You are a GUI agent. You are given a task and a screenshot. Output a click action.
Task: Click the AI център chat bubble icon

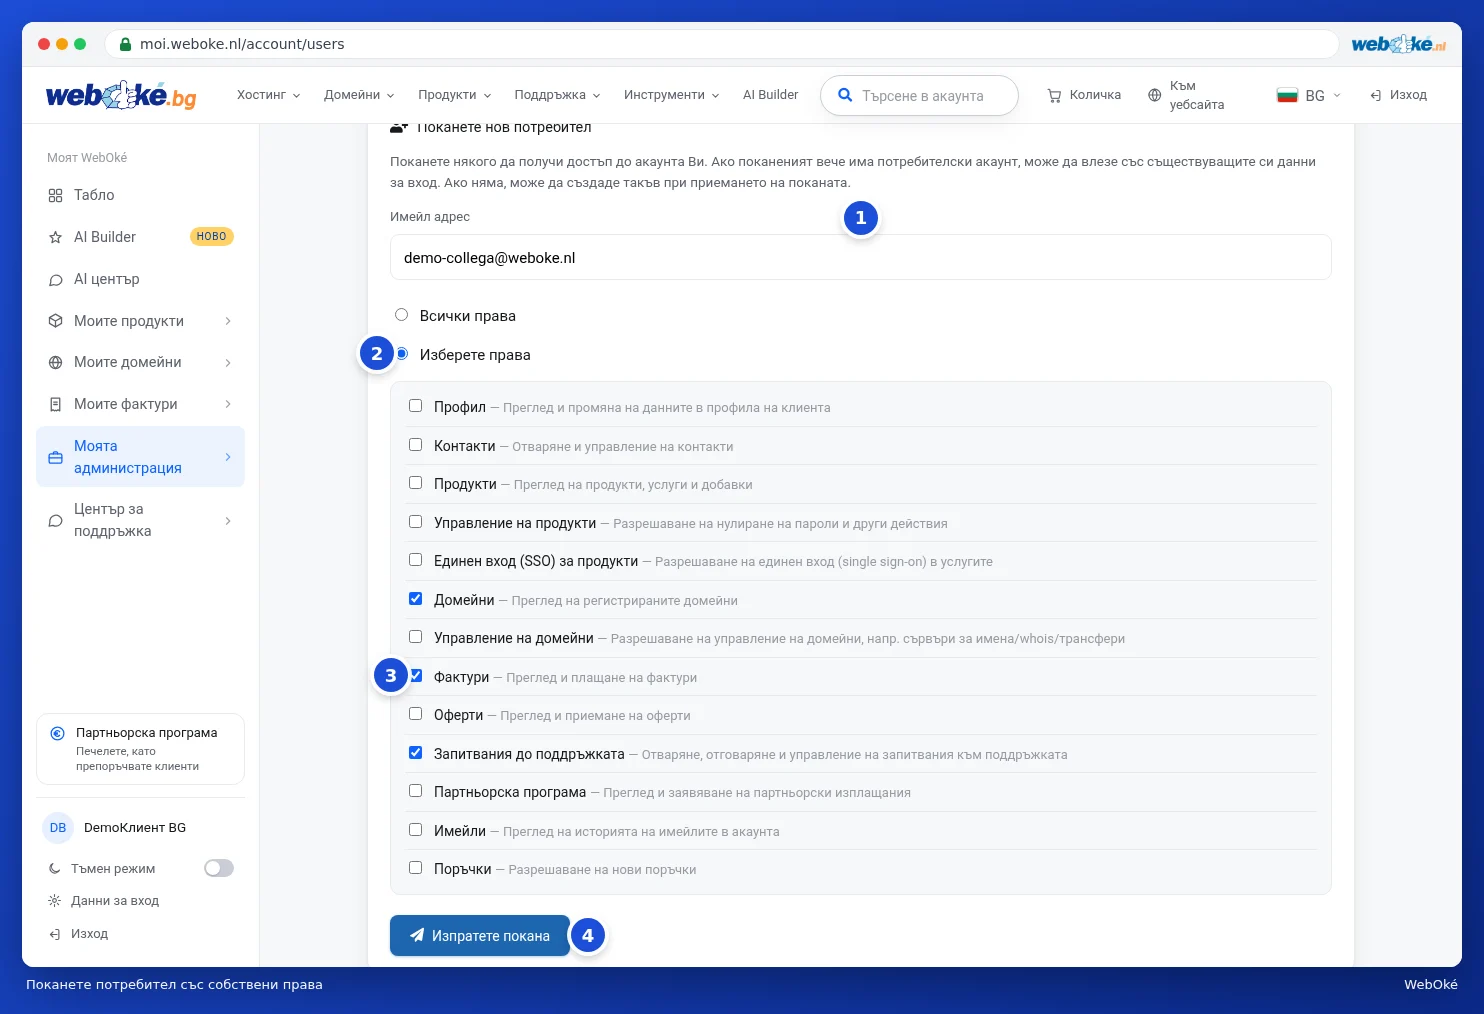(x=55, y=280)
